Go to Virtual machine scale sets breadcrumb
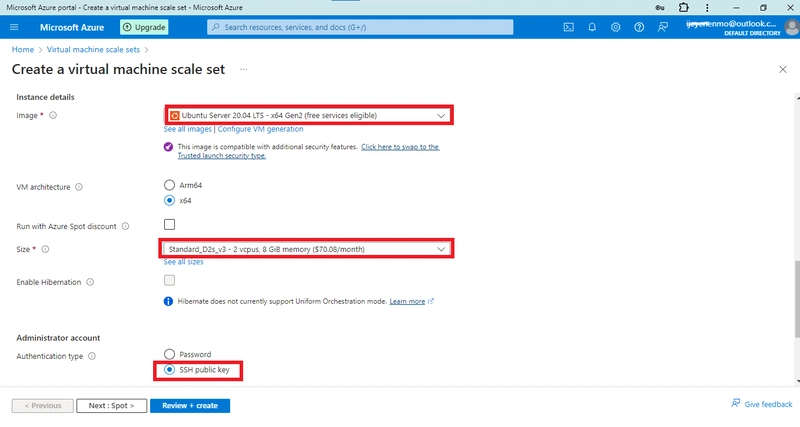The image size is (800, 427). click(x=93, y=49)
